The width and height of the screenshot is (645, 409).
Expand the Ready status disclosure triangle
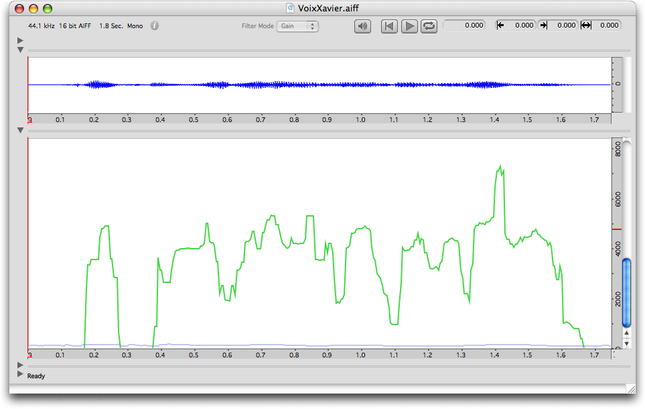click(x=21, y=376)
